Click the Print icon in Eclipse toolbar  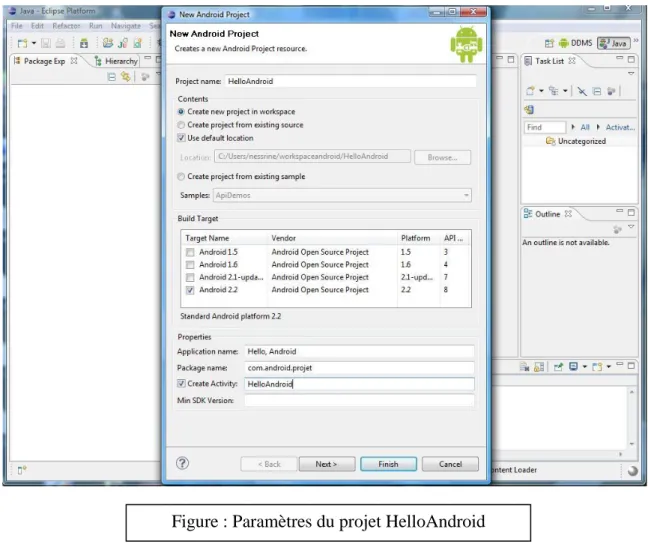pos(60,43)
